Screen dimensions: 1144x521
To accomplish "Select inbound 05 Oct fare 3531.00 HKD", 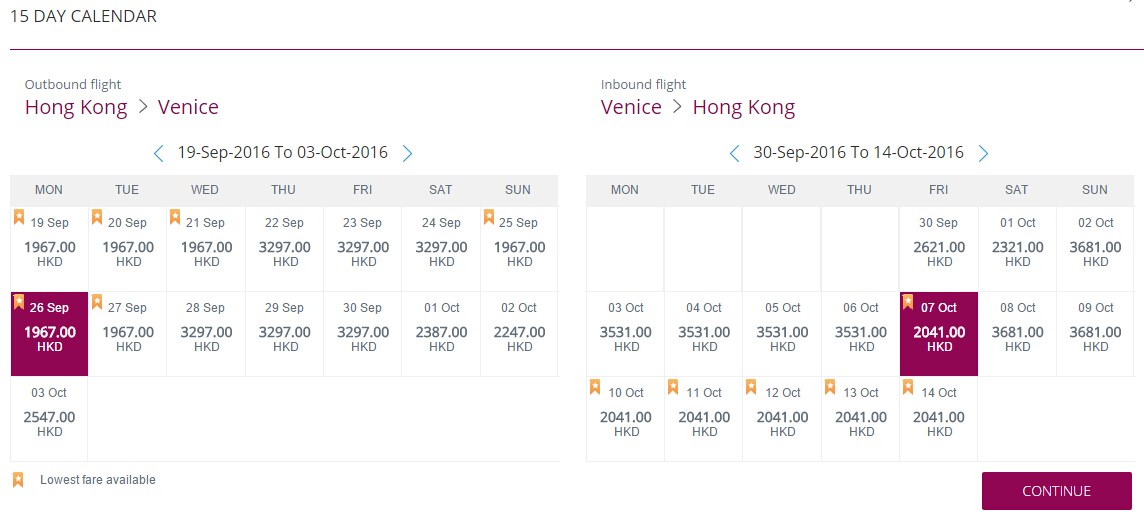I will pyautogui.click(x=782, y=334).
